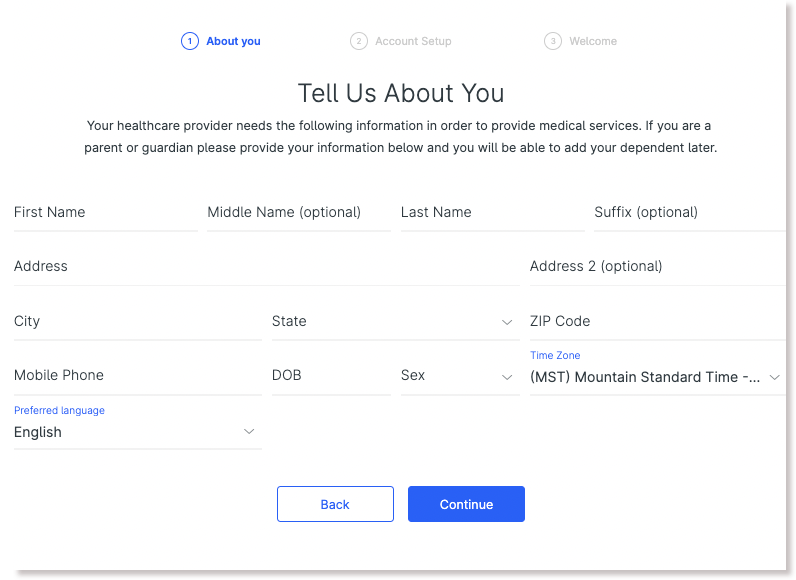Click the Back button
Image resolution: width=796 pixels, height=580 pixels.
coord(335,504)
